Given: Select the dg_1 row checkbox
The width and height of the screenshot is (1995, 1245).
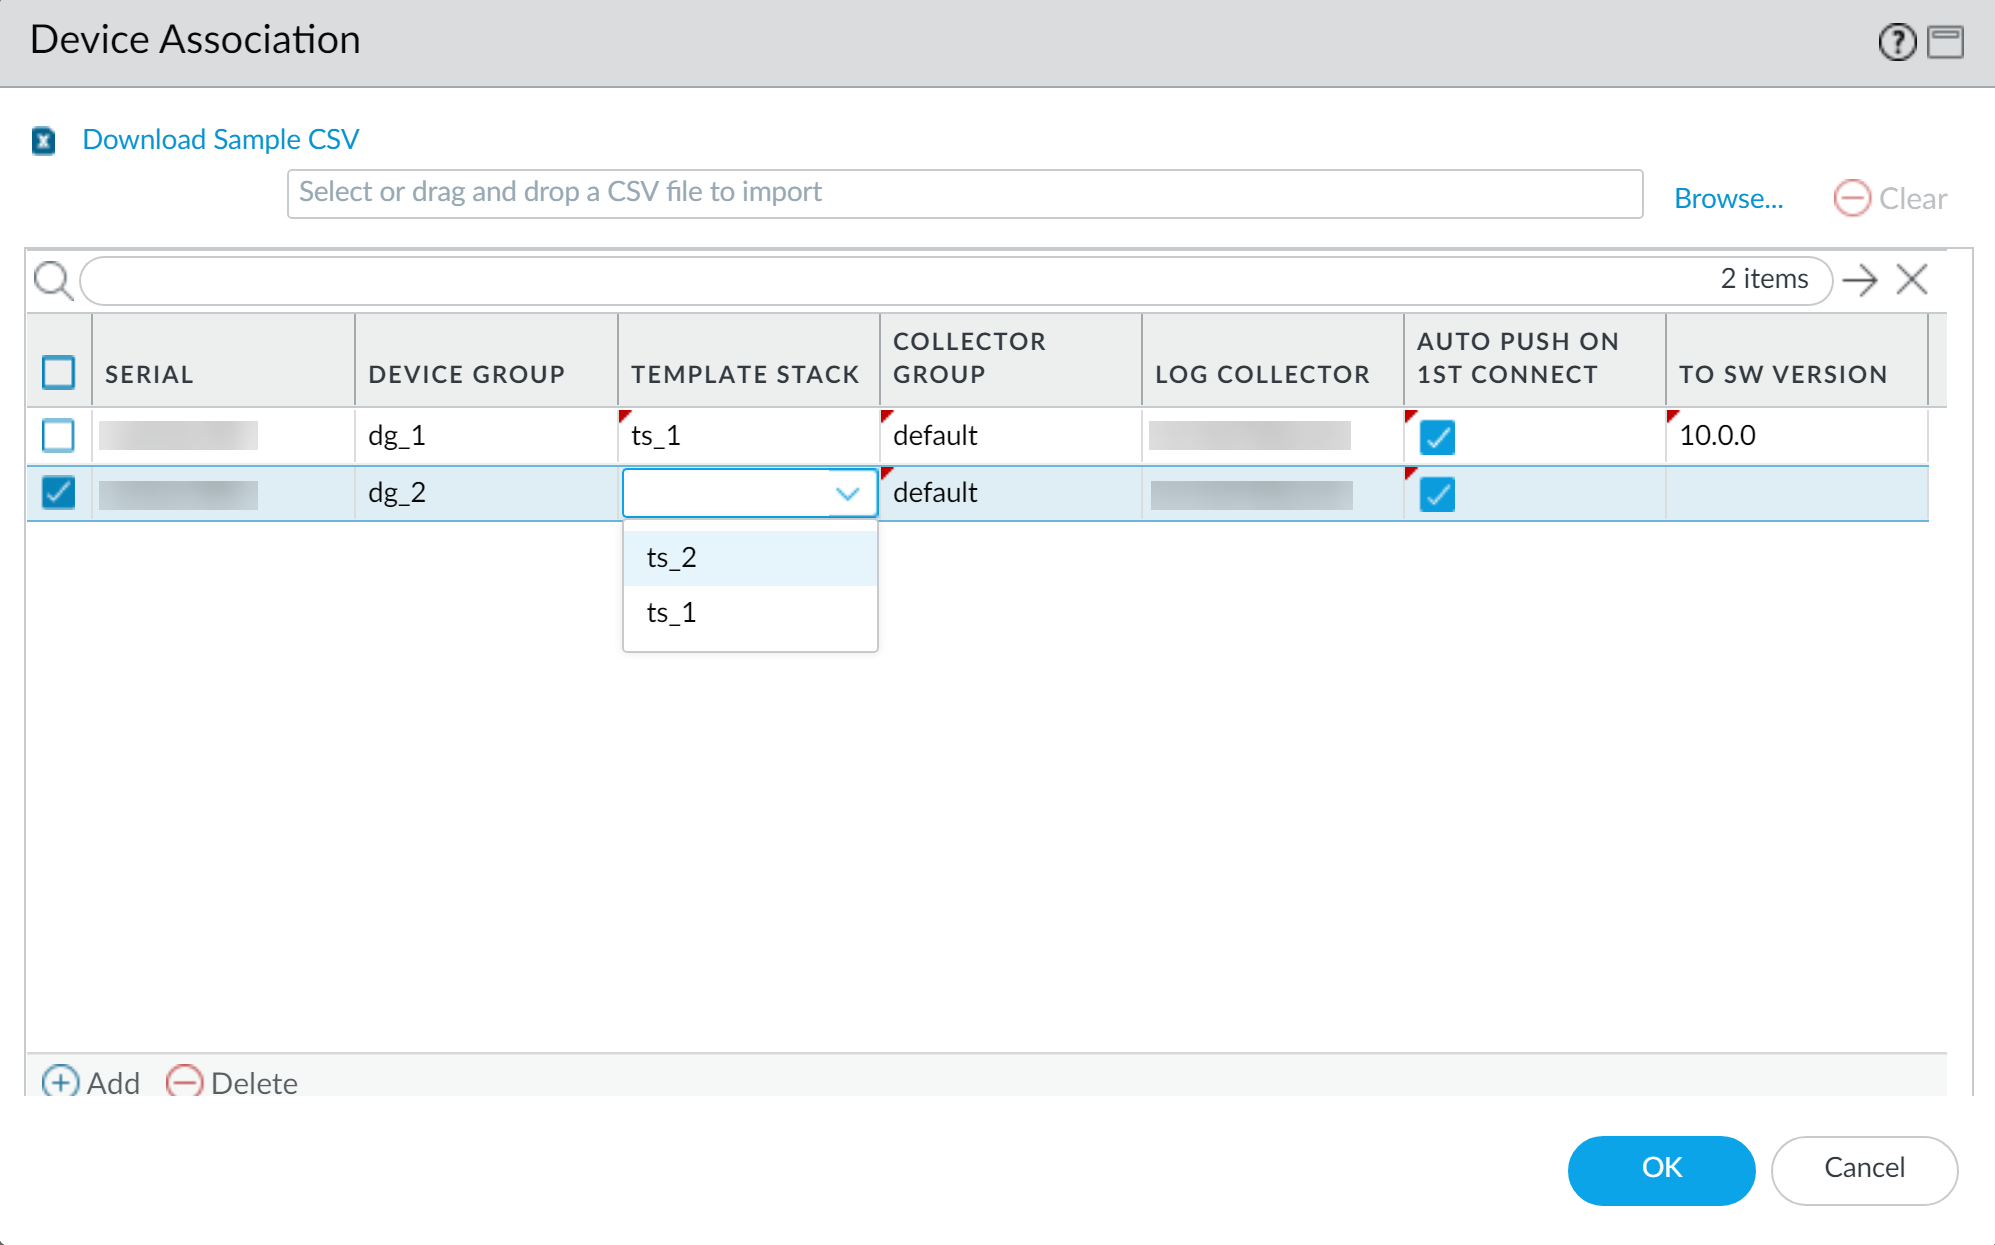Looking at the screenshot, I should 58,435.
